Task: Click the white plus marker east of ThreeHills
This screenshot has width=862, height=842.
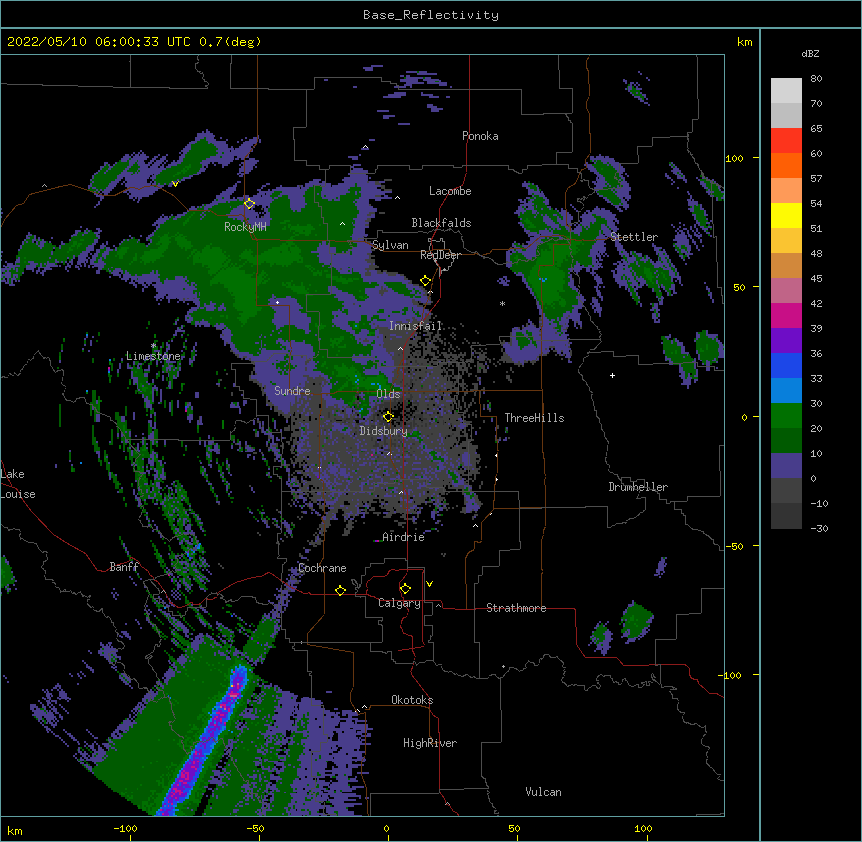Action: pyautogui.click(x=612, y=375)
